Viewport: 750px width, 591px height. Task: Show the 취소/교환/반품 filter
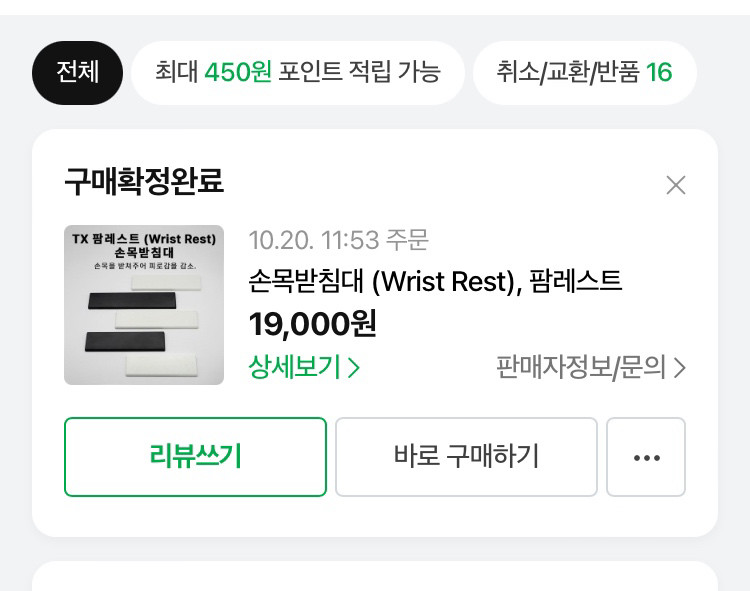(584, 73)
